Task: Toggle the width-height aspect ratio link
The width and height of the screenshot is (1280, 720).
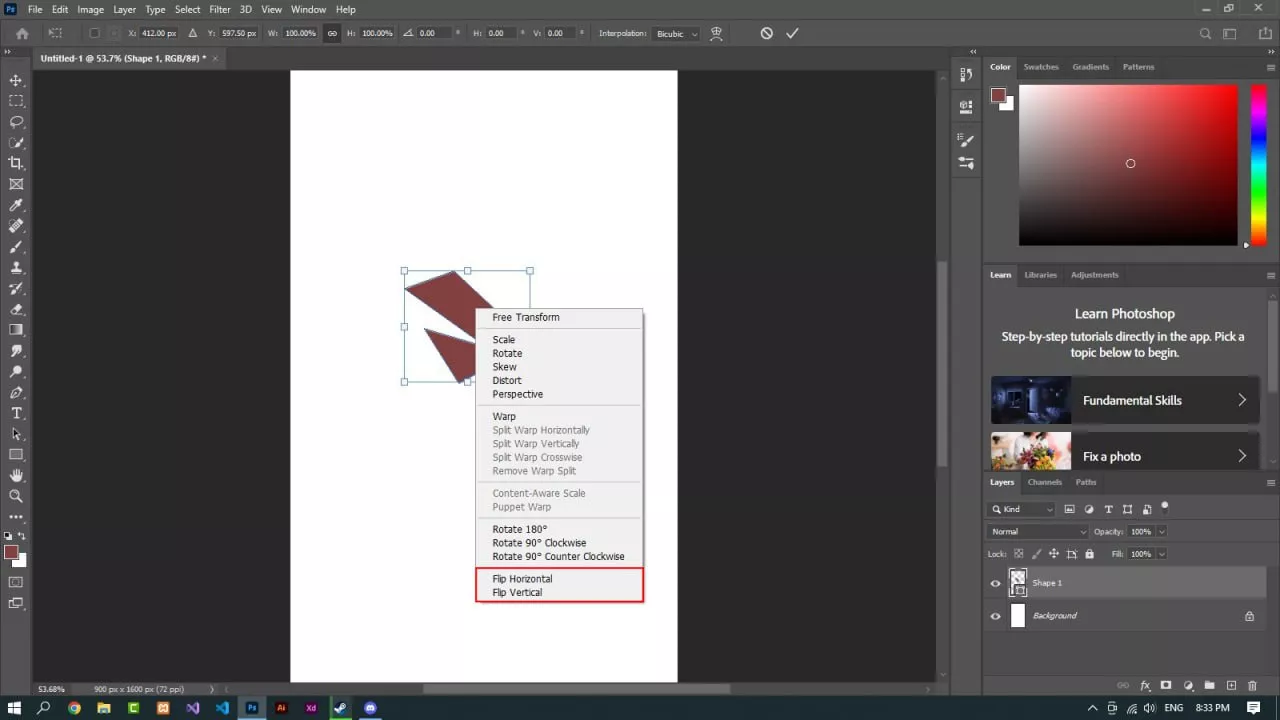Action: tap(332, 33)
